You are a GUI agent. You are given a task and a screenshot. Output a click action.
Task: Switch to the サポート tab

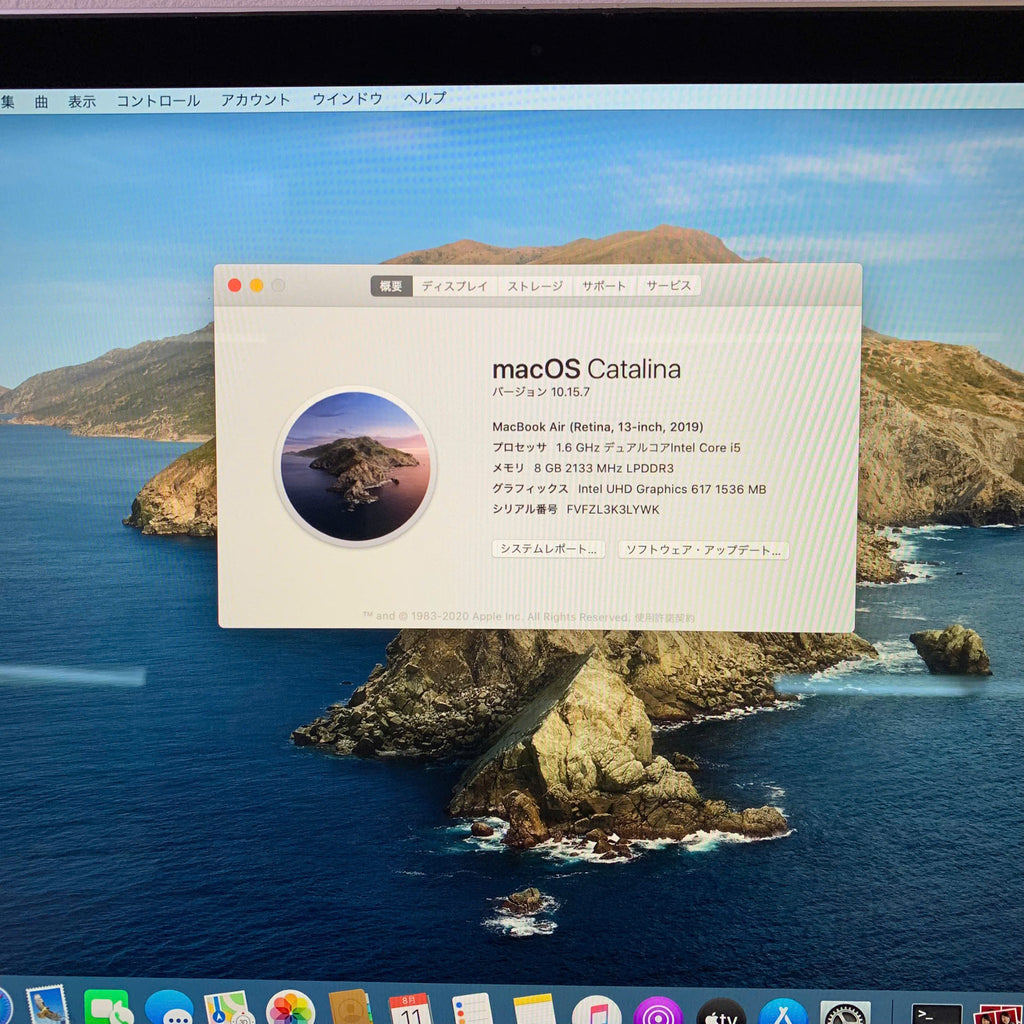(x=604, y=286)
